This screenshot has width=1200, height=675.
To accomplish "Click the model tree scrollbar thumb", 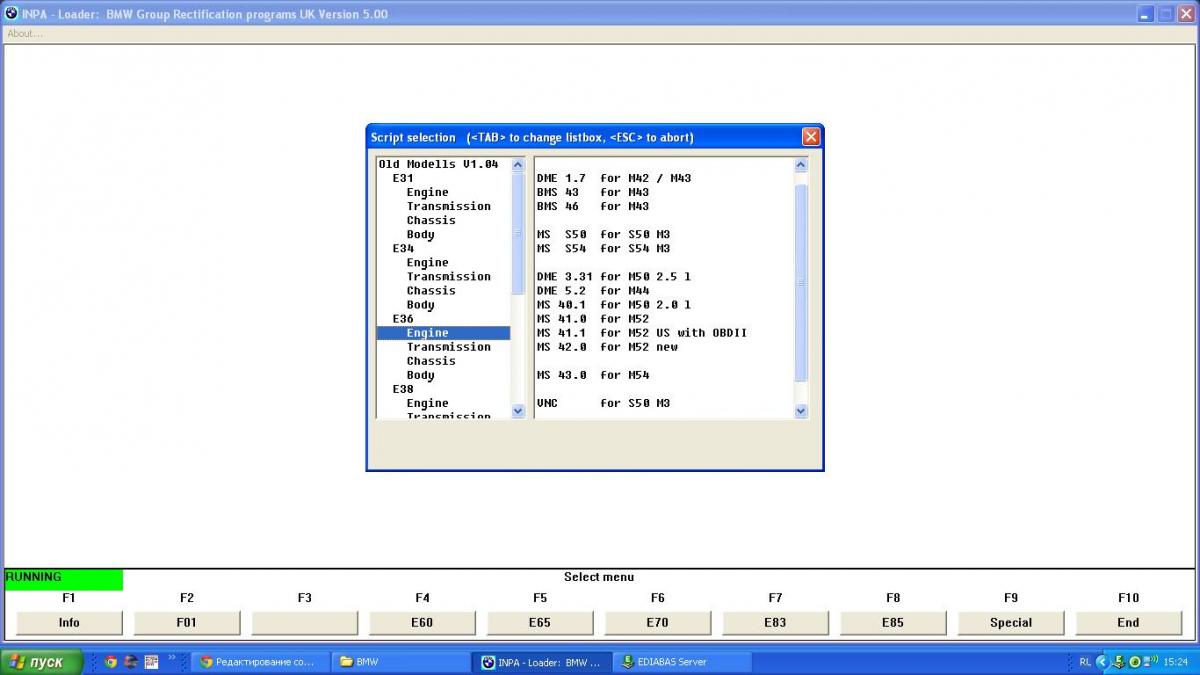I will [x=518, y=232].
